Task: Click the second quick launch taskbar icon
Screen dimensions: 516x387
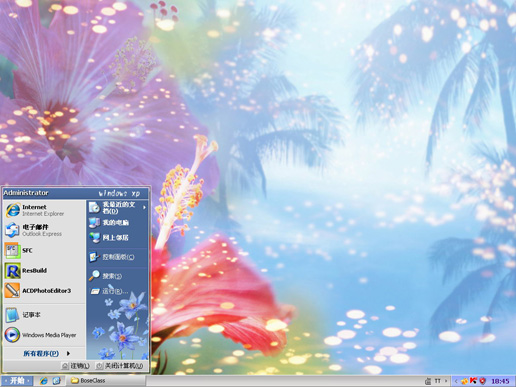Action: (x=57, y=380)
